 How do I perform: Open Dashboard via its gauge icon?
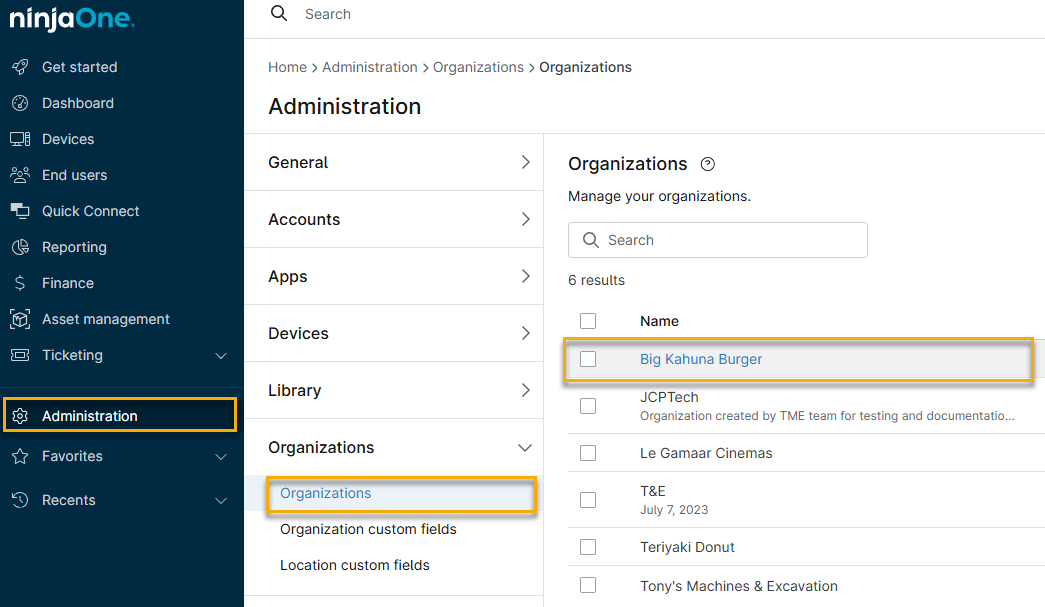pyautogui.click(x=20, y=103)
